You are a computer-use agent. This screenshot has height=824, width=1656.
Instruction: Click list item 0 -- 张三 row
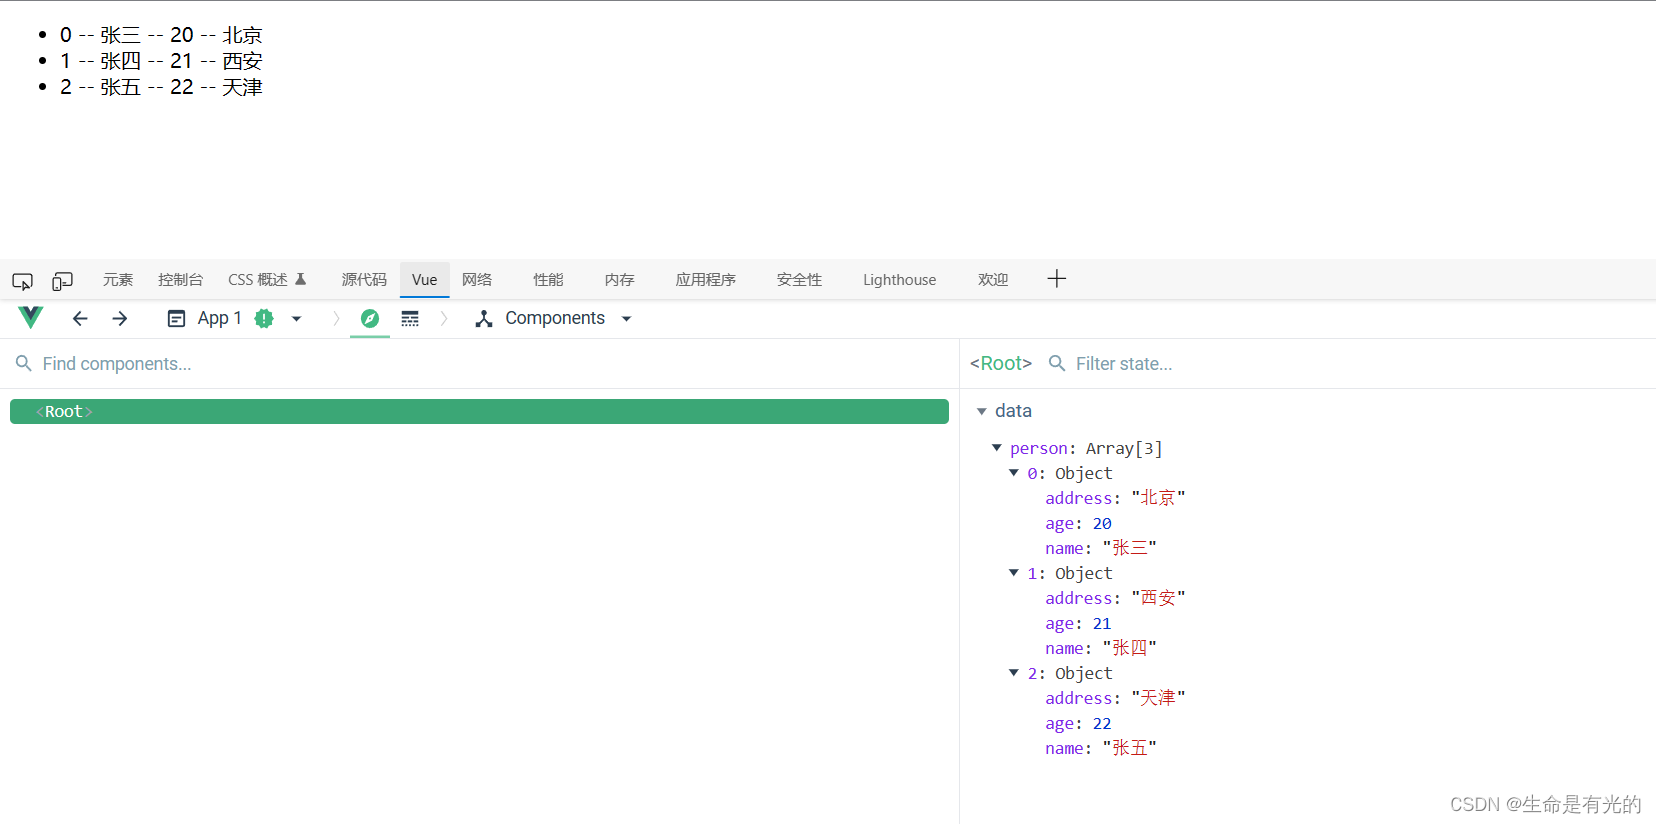point(161,35)
